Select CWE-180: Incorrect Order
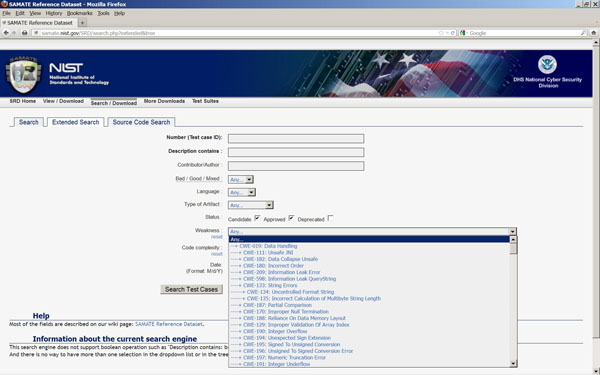This screenshot has height=375, width=600. click(x=369, y=266)
